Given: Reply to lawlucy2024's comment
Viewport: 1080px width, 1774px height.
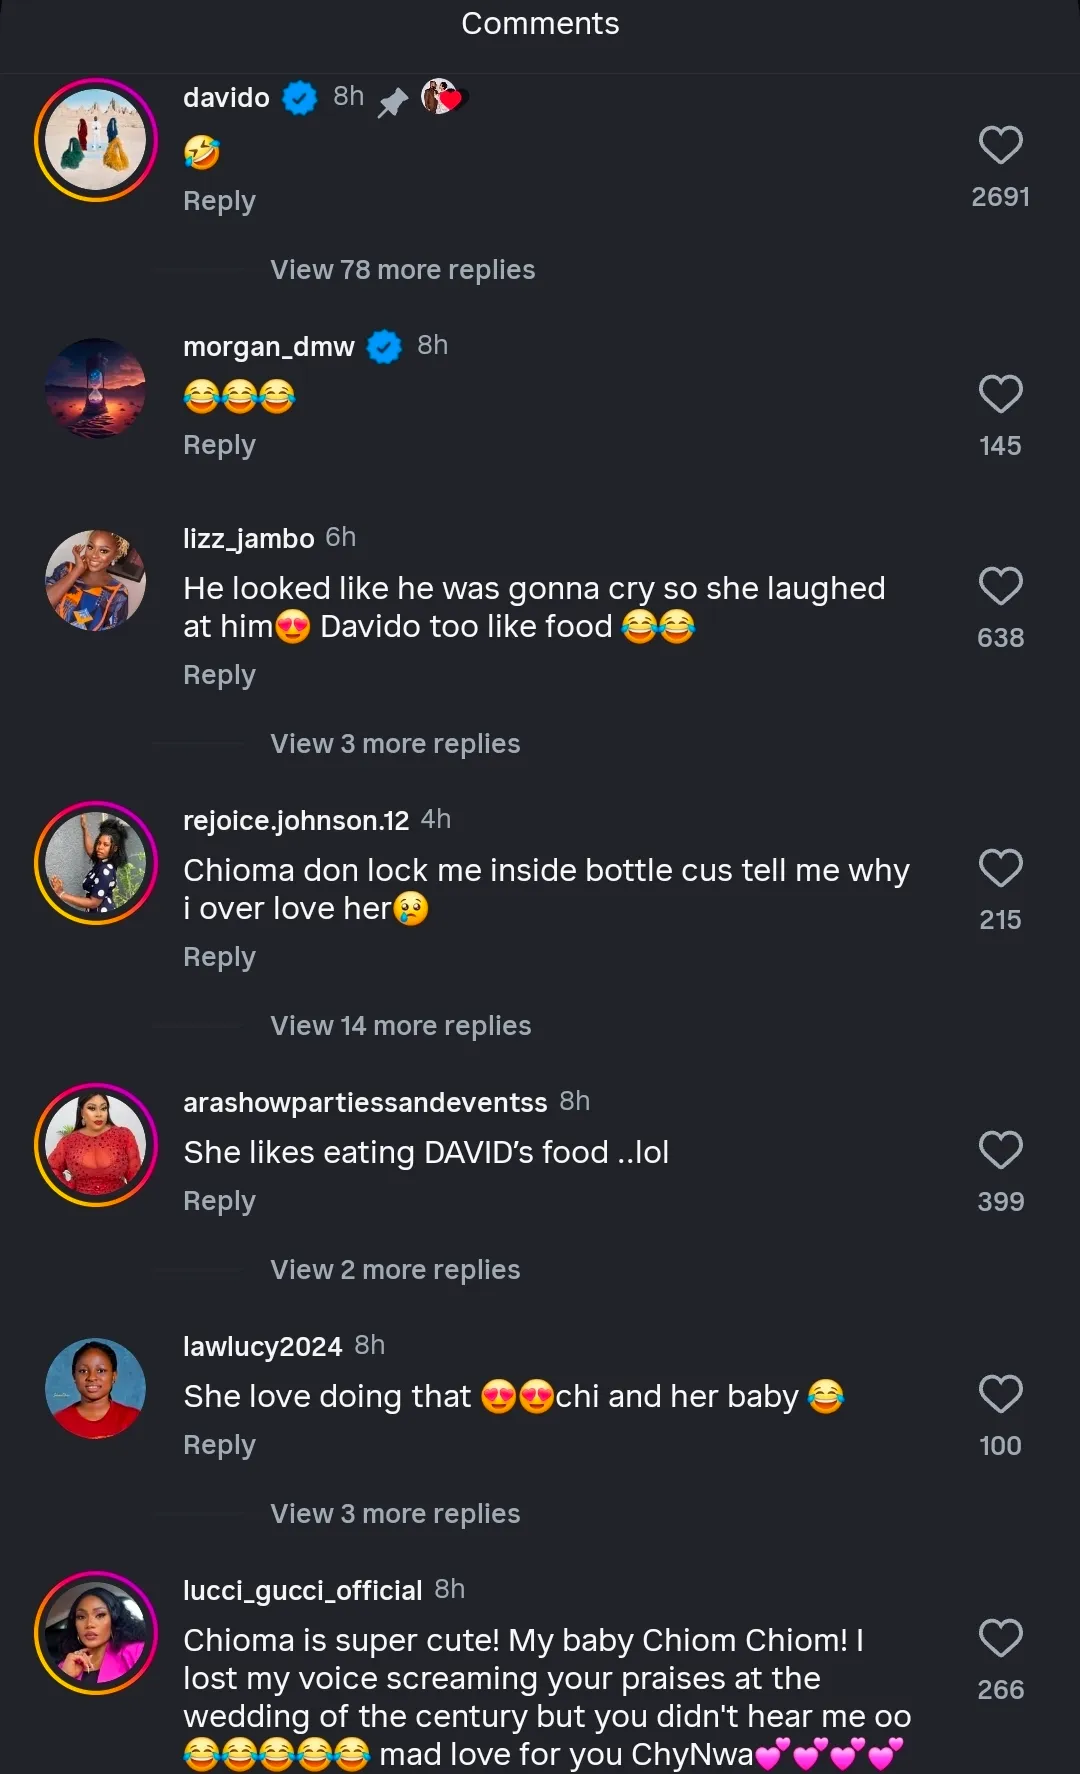Looking at the screenshot, I should [219, 1445].
